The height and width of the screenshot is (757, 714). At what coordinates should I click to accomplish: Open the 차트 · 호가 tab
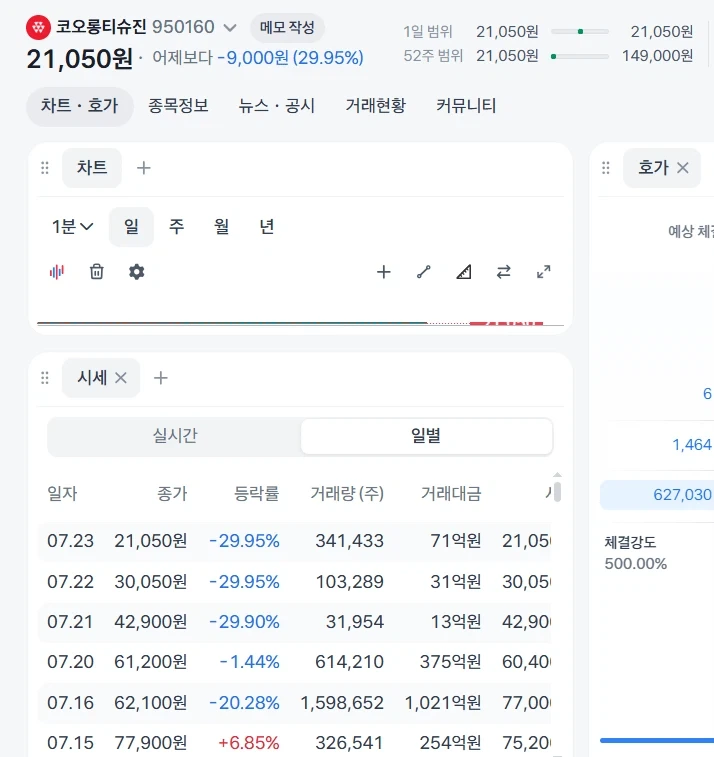click(79, 106)
